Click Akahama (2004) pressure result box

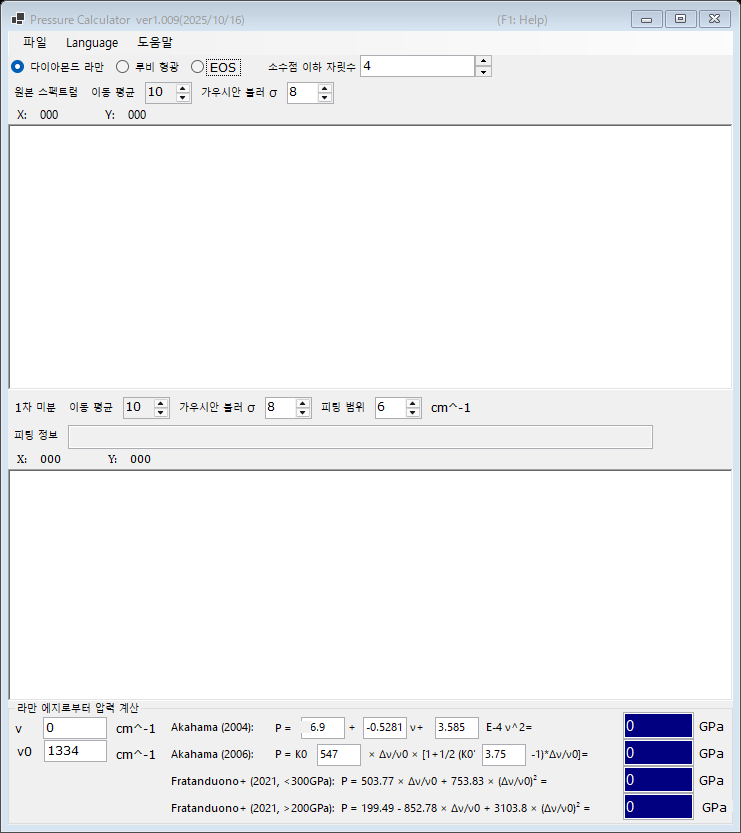(x=659, y=726)
